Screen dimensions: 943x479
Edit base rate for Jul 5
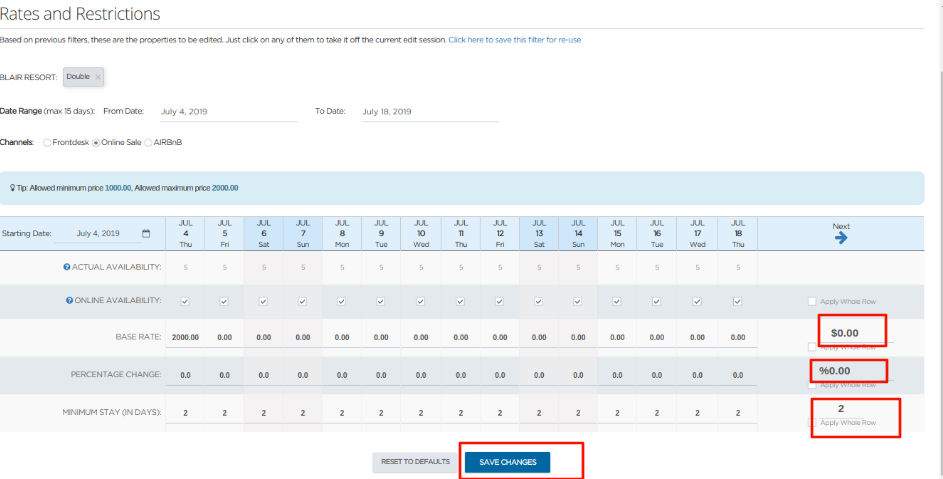[224, 338]
